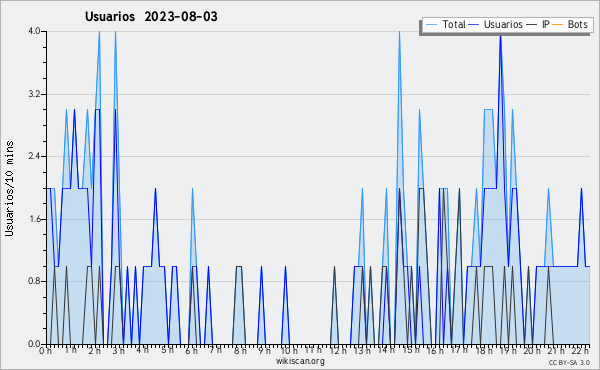
Task: Click the 'wikiscan.org' text below axis
Action: [300, 361]
